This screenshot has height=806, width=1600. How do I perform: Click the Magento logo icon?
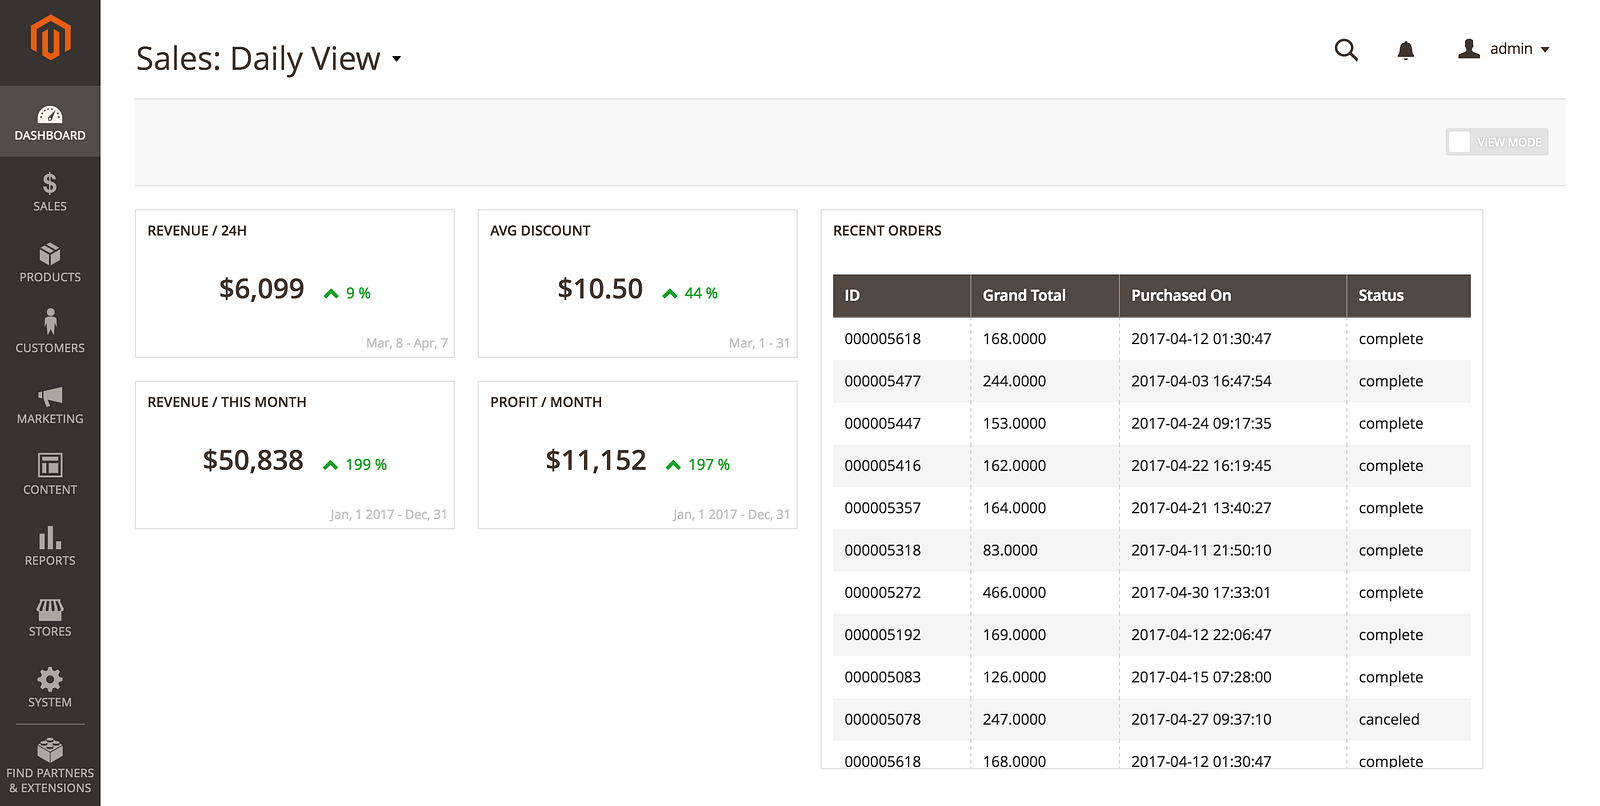pyautogui.click(x=50, y=38)
